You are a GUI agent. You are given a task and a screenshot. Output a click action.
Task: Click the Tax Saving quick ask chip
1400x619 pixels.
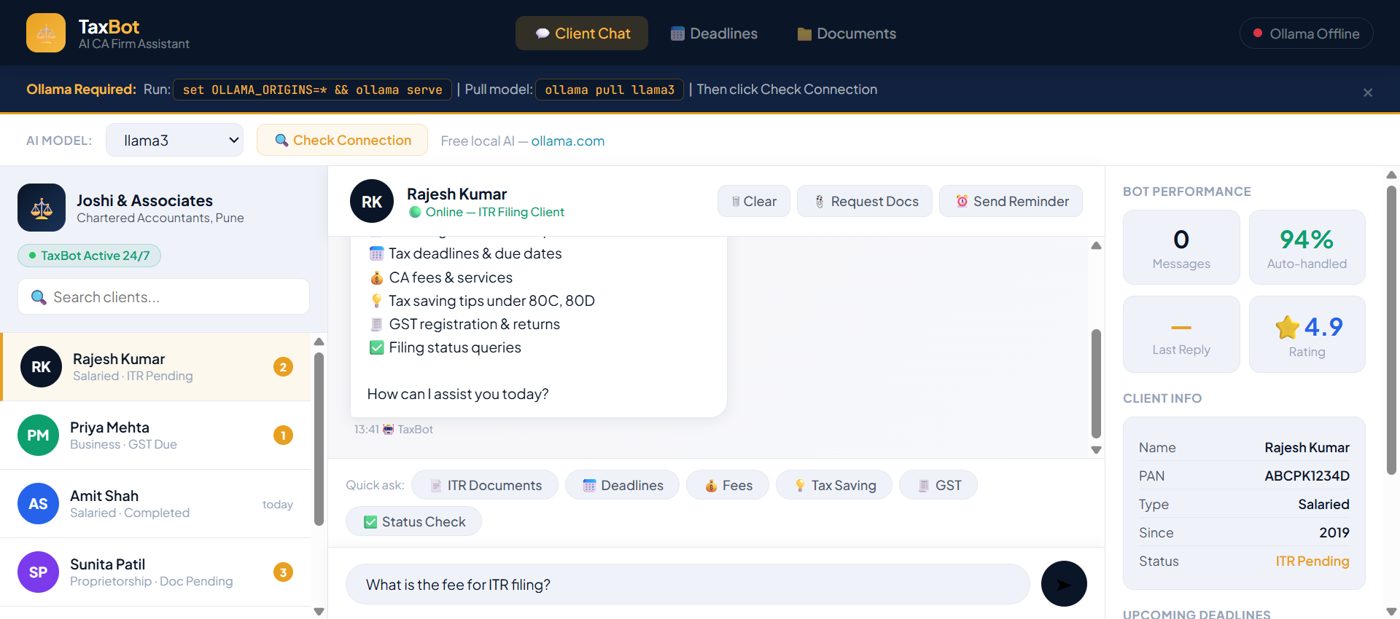click(x=834, y=485)
